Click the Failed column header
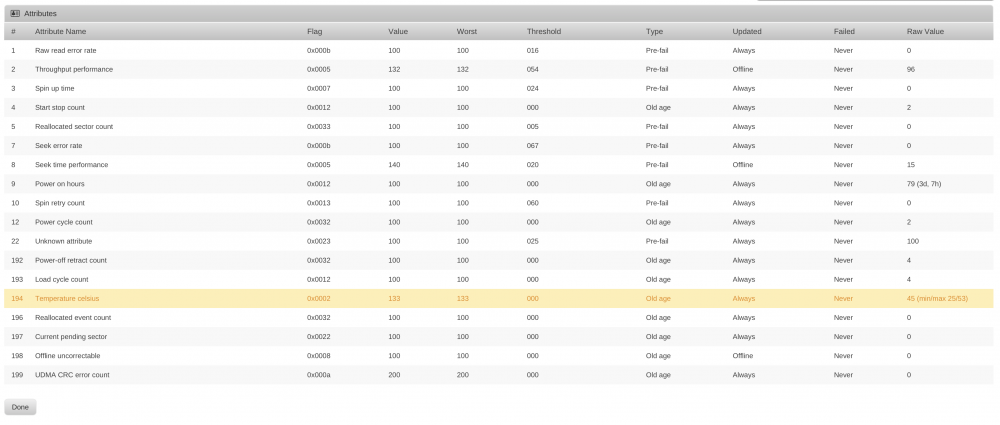The height and width of the screenshot is (425, 1000). 844,31
